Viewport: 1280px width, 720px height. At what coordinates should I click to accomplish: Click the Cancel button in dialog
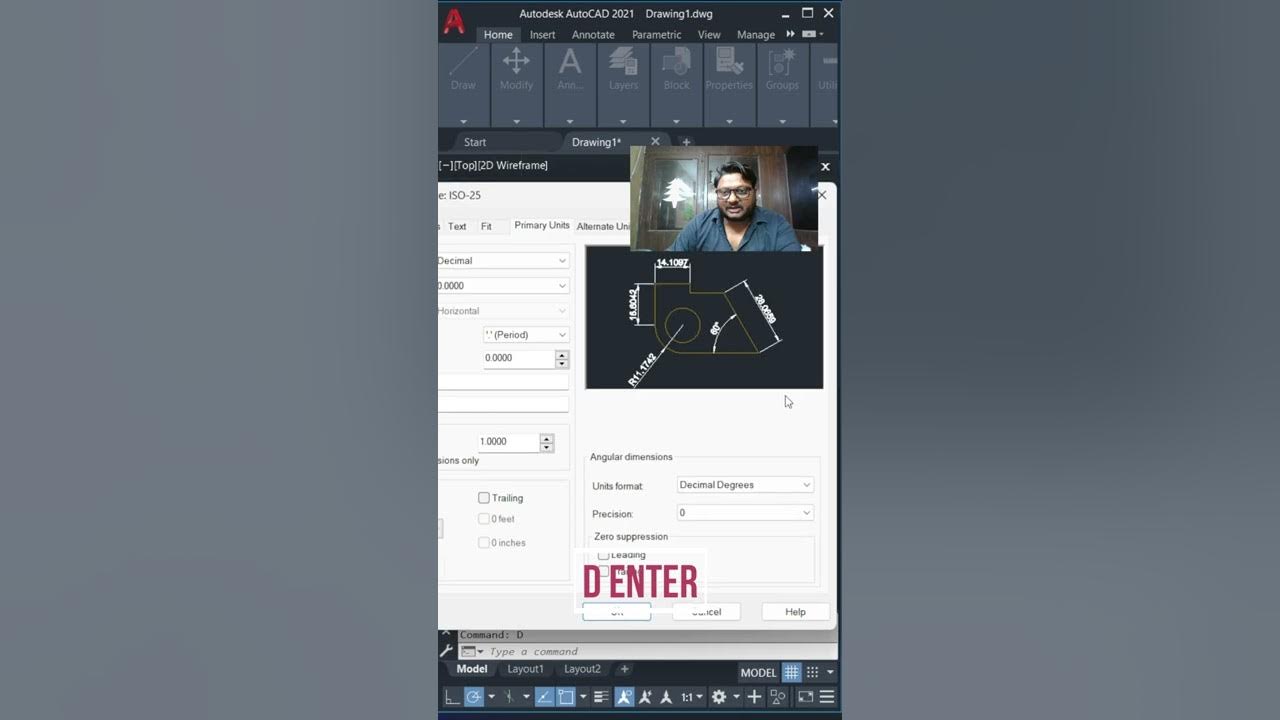(x=706, y=612)
